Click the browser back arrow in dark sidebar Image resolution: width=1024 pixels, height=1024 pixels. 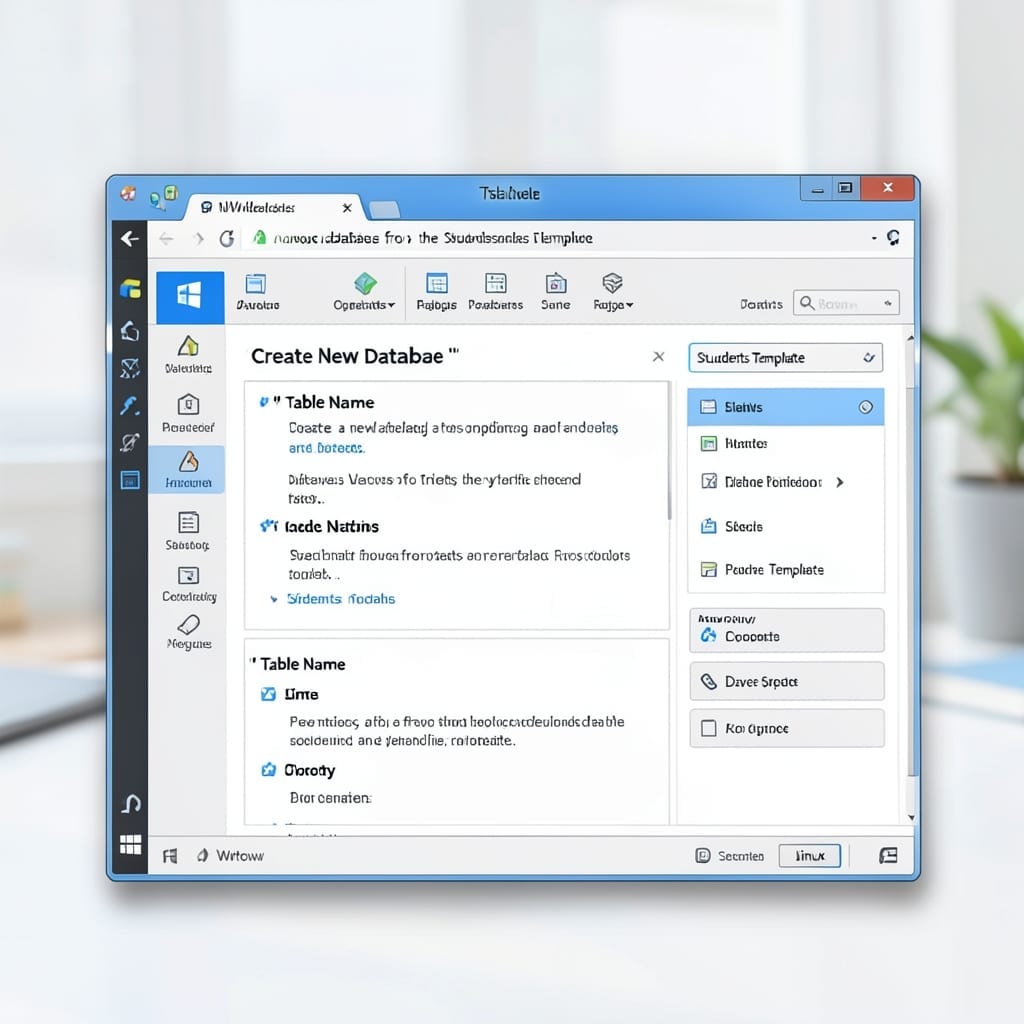(129, 239)
